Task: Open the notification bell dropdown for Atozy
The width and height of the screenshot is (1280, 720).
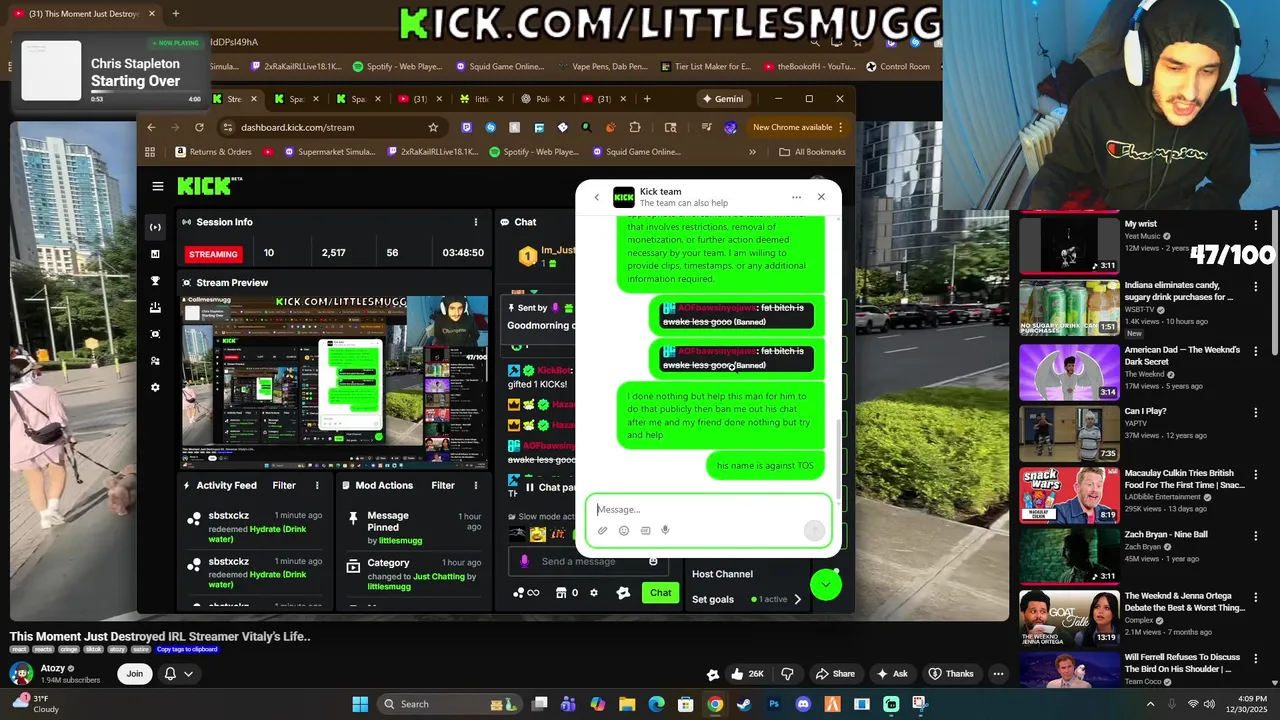Action: (178, 674)
